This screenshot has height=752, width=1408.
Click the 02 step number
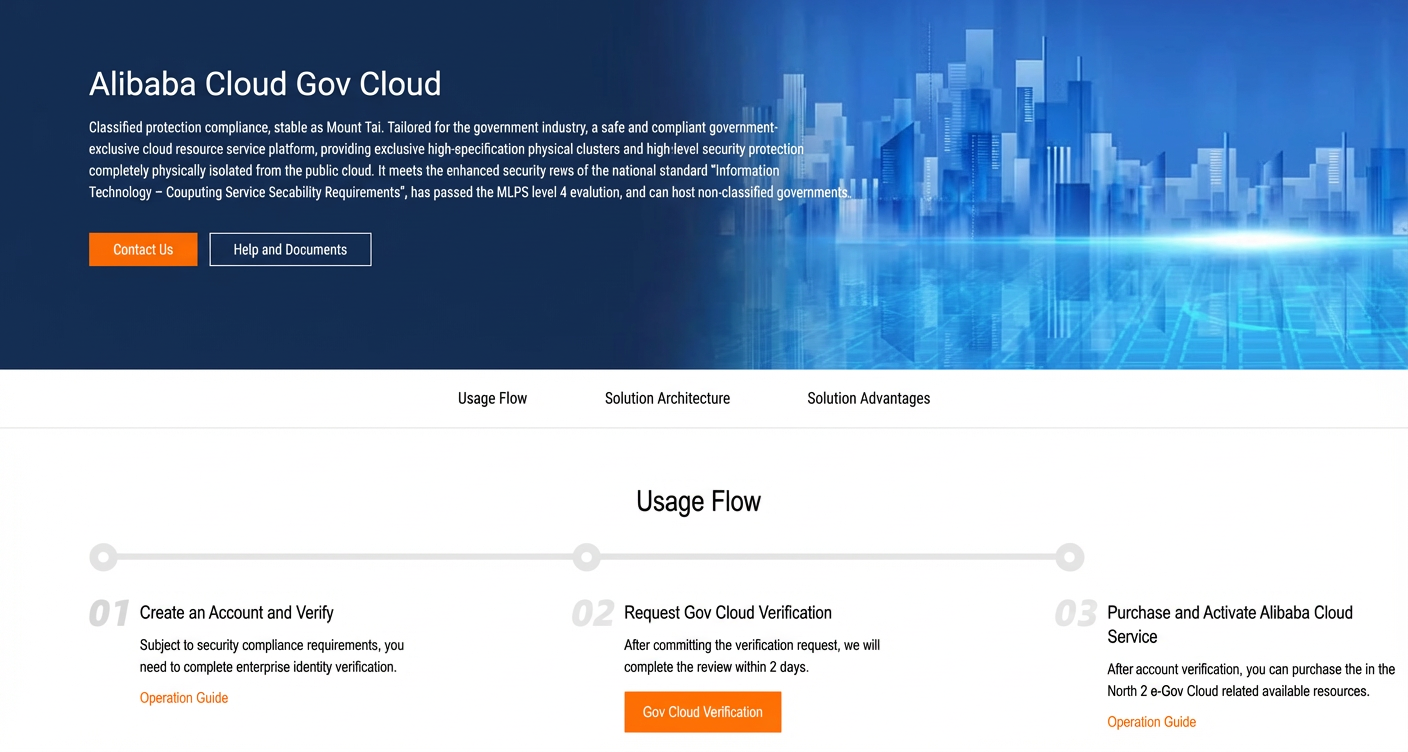click(x=593, y=614)
